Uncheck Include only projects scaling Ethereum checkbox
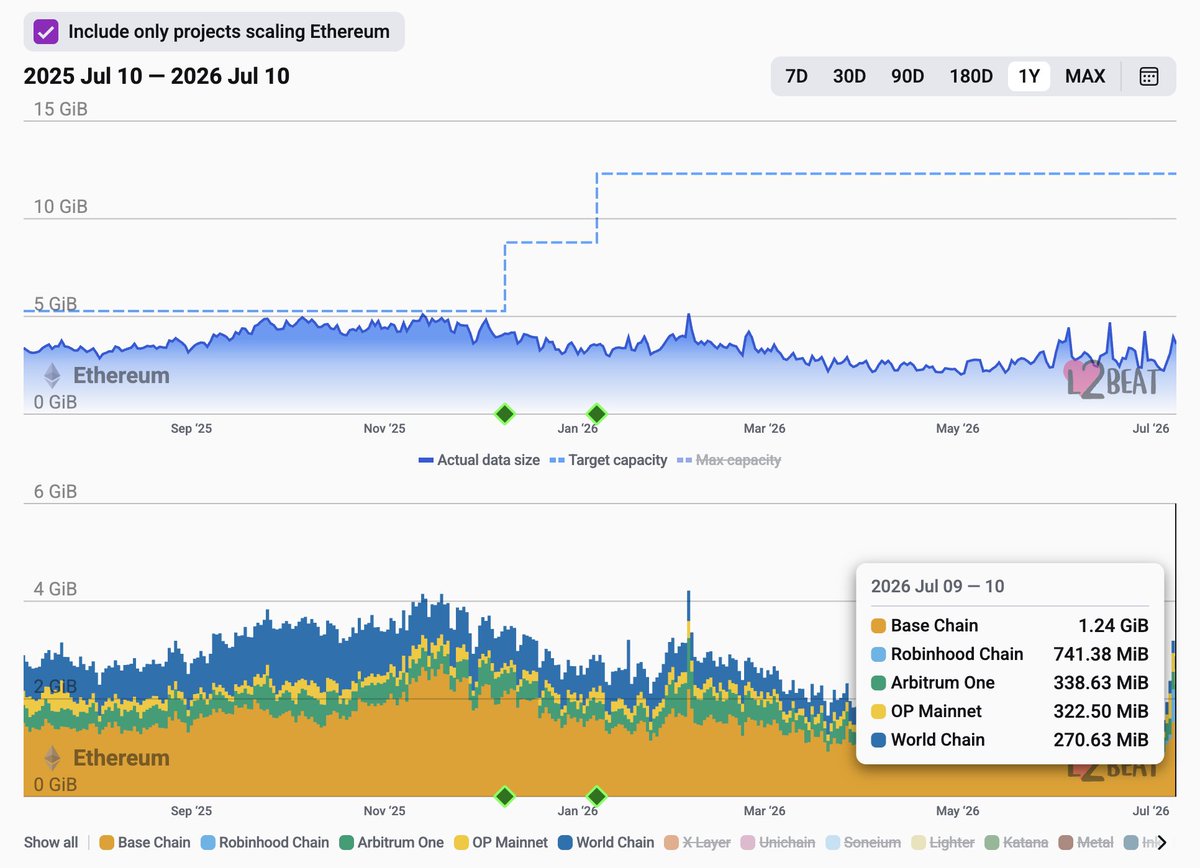 coord(46,31)
